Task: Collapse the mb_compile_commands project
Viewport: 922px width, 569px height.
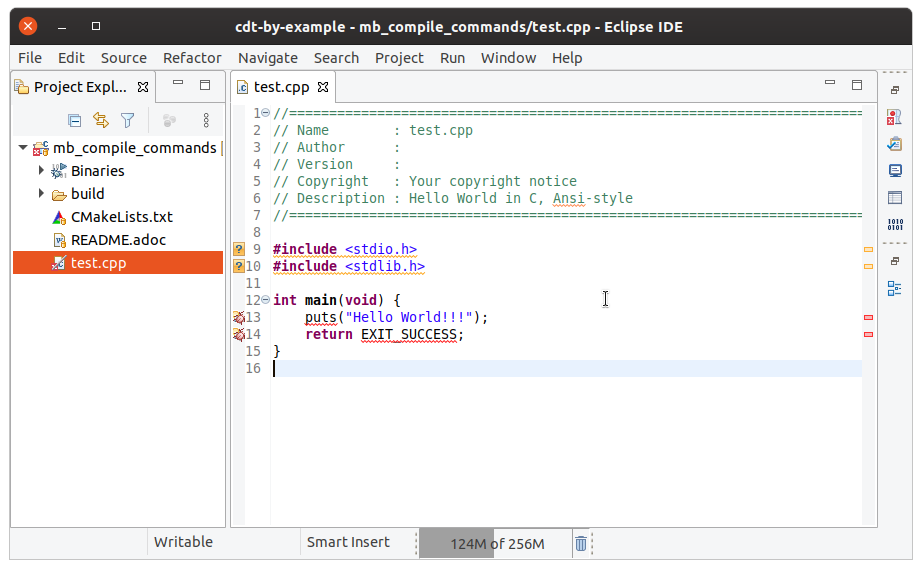Action: coord(23,148)
